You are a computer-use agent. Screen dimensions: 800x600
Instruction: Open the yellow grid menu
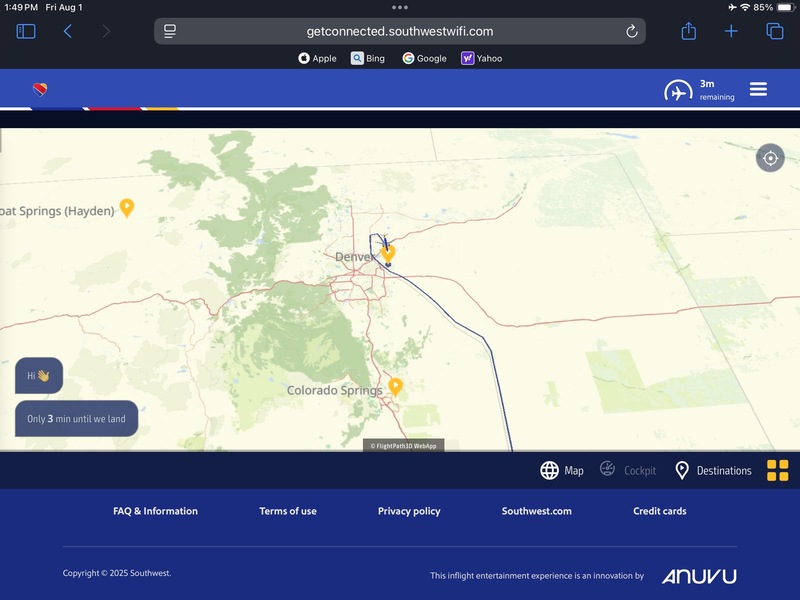778,470
